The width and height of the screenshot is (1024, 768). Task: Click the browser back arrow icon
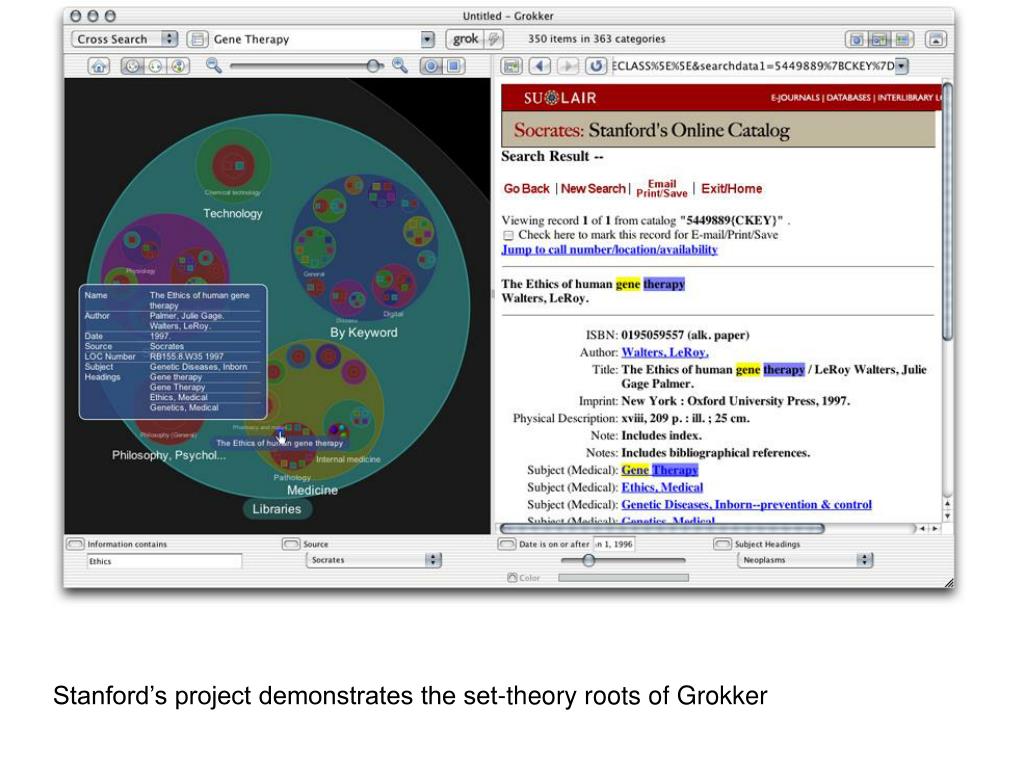tap(539, 66)
